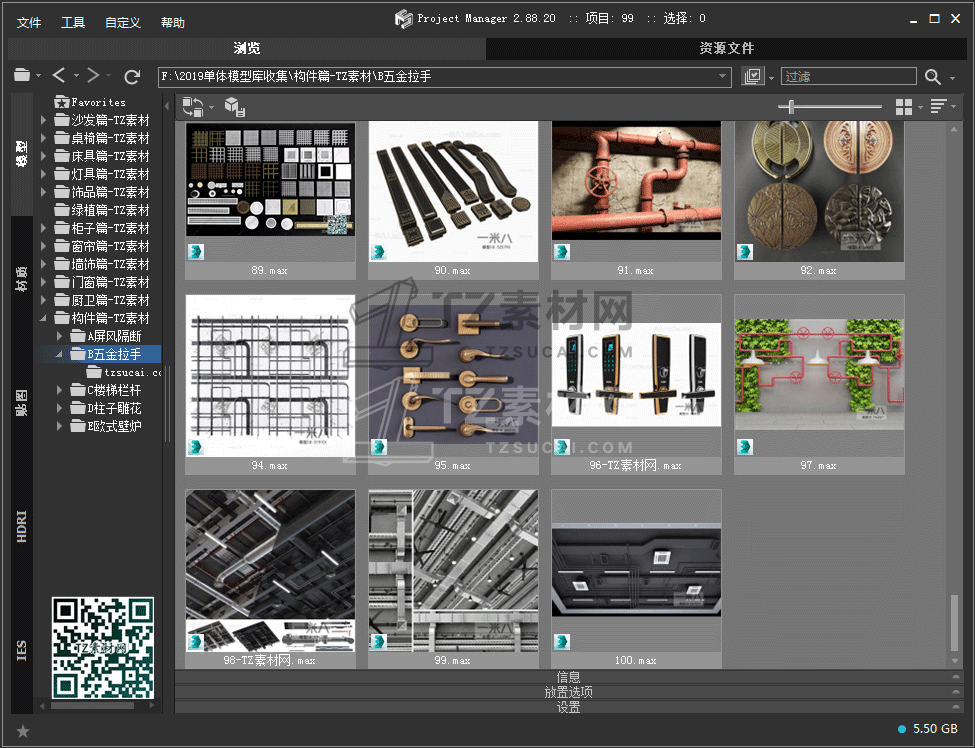Expand the 设置 section bar

(568, 707)
